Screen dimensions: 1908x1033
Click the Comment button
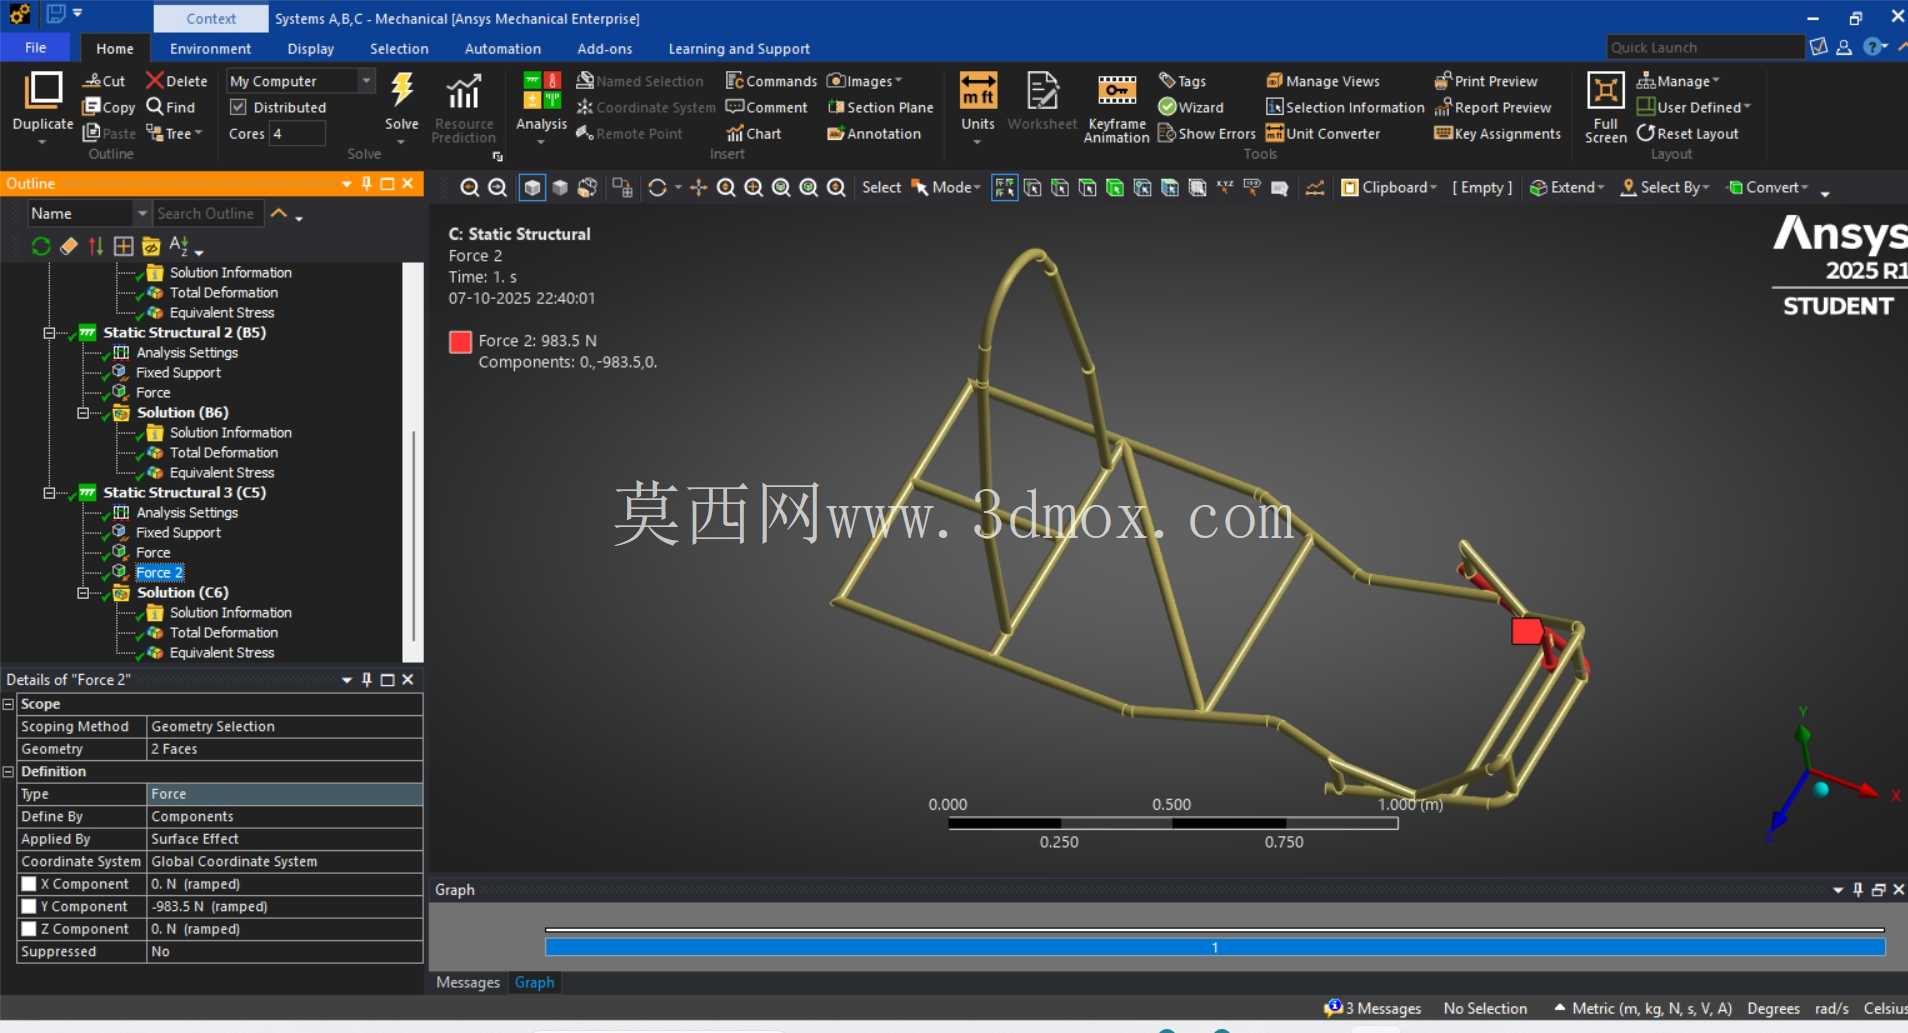tap(766, 107)
